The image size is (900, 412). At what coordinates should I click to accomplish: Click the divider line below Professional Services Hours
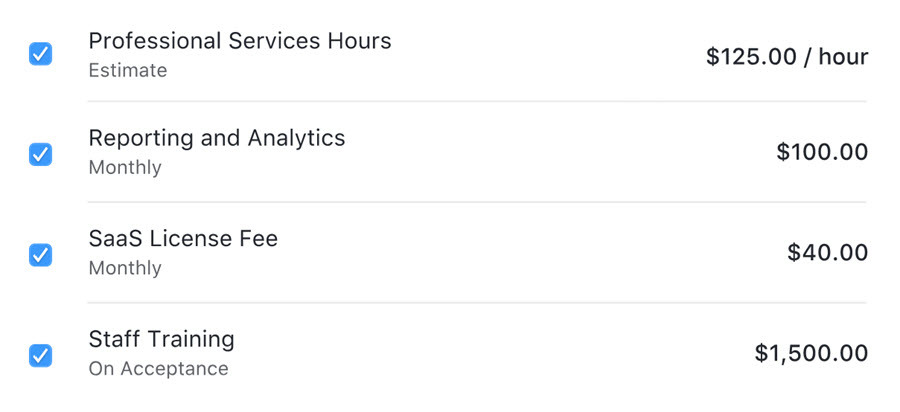pos(477,101)
